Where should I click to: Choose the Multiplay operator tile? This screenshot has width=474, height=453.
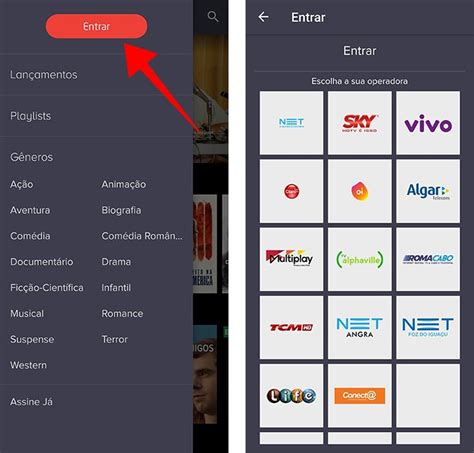[291, 259]
